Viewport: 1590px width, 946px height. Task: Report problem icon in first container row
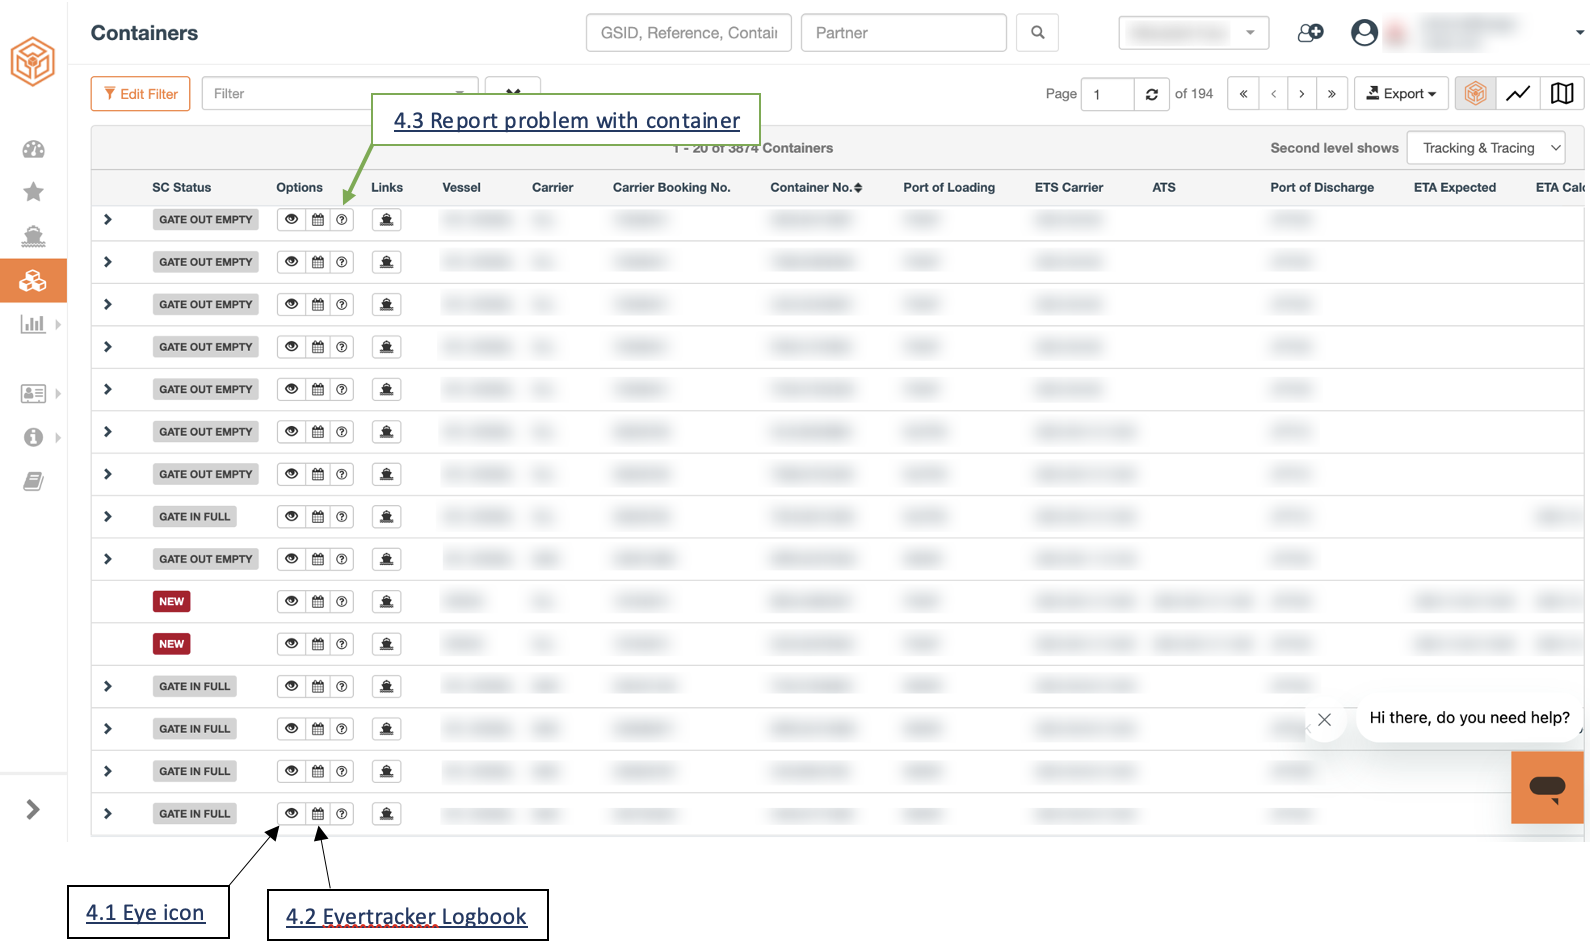(x=342, y=220)
